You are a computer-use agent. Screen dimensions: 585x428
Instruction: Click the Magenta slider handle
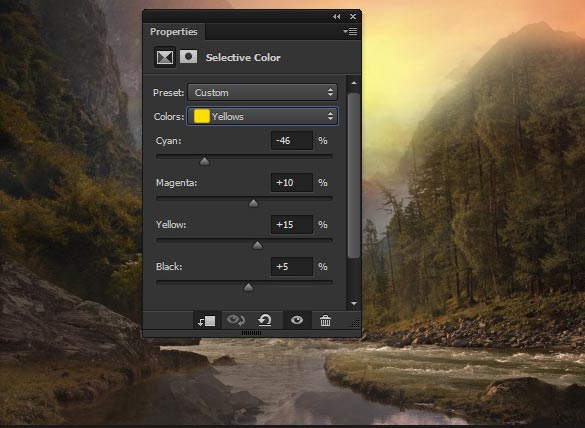(x=253, y=203)
